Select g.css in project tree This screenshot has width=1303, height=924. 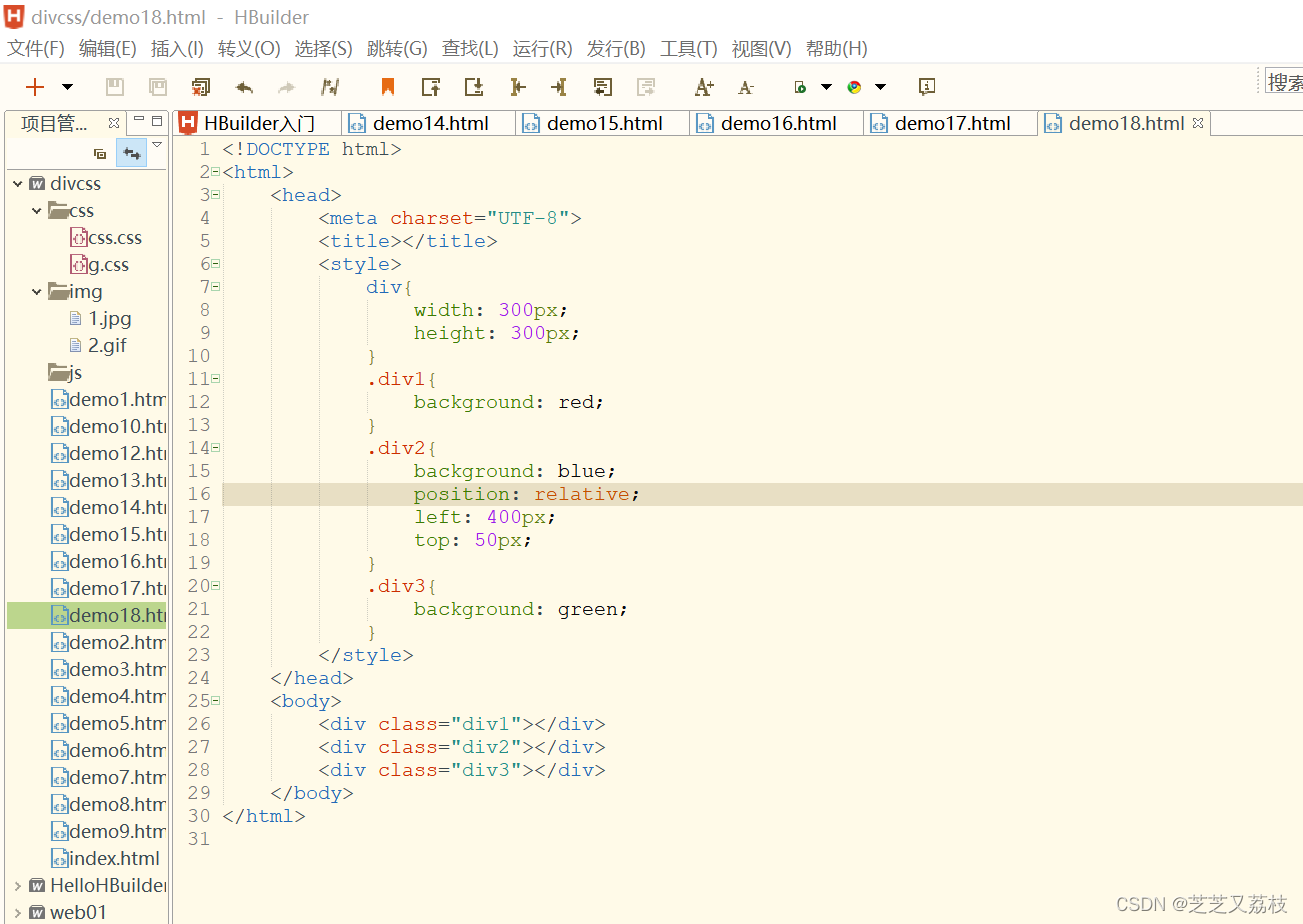point(99,265)
